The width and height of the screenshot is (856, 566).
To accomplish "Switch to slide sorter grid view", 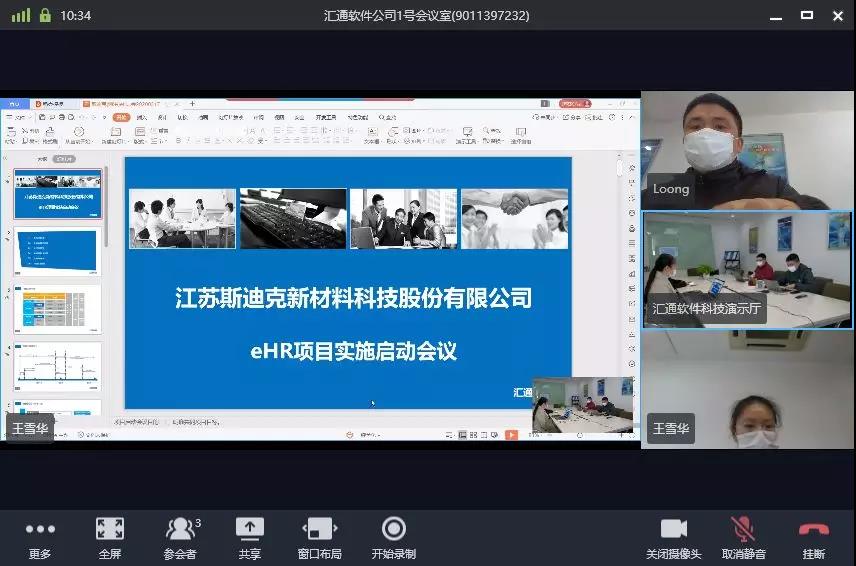I will (473, 435).
